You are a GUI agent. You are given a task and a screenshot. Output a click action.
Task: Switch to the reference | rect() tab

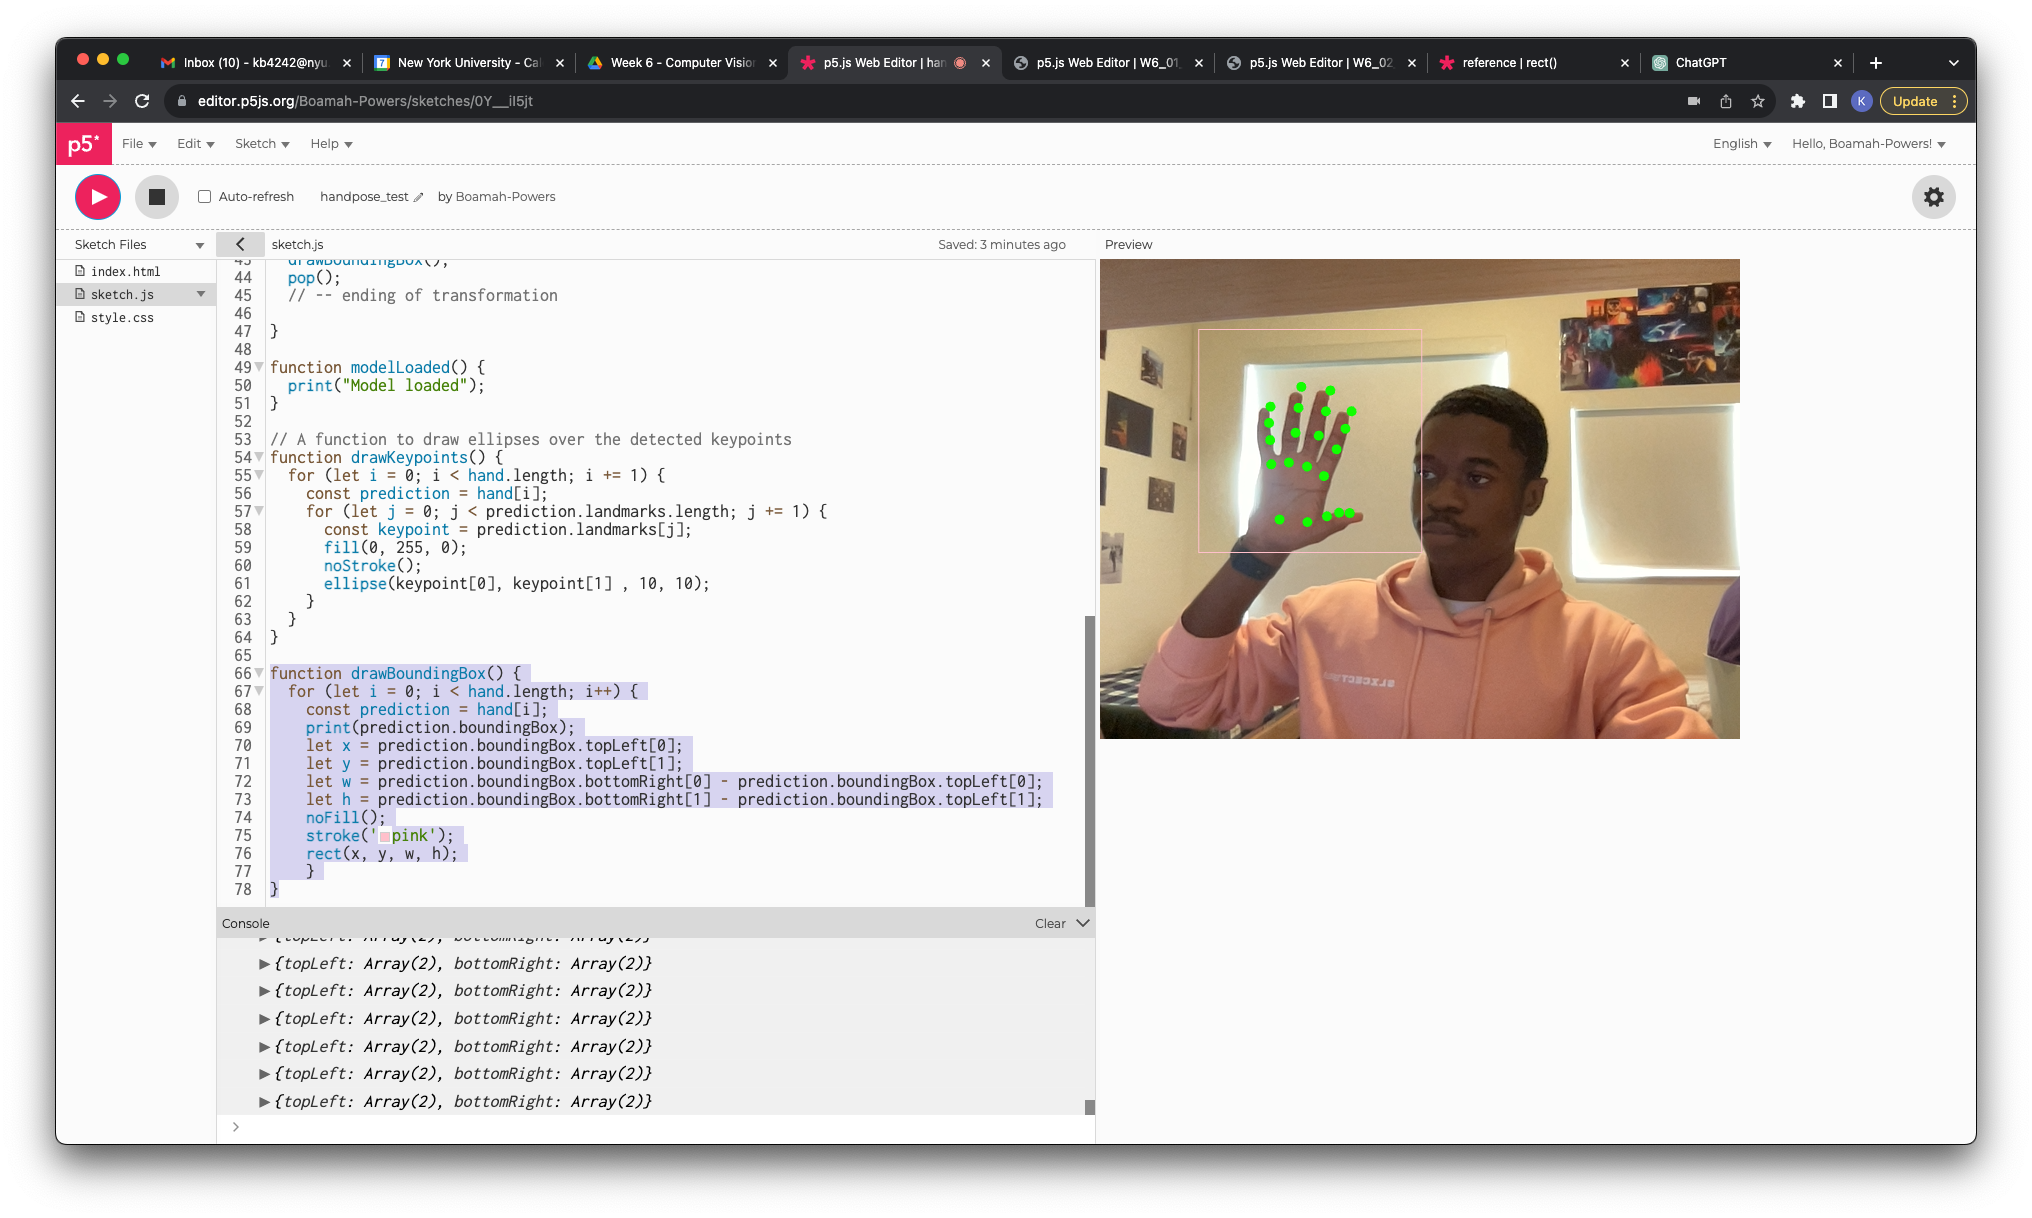click(x=1533, y=62)
